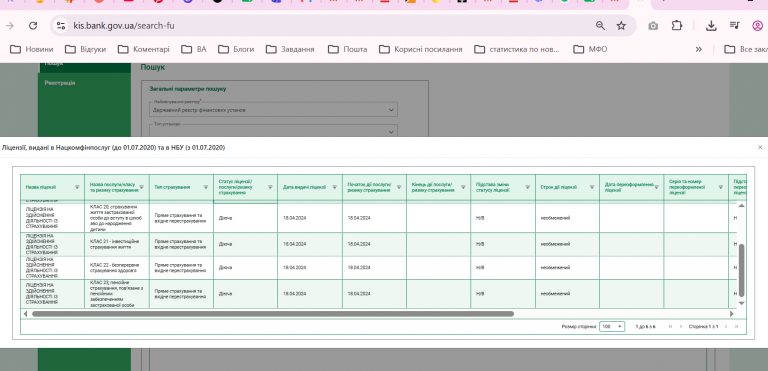Viewport: 768px width, 371px height.
Task: Open the browser zoom magnifier icon
Action: pyautogui.click(x=600, y=25)
